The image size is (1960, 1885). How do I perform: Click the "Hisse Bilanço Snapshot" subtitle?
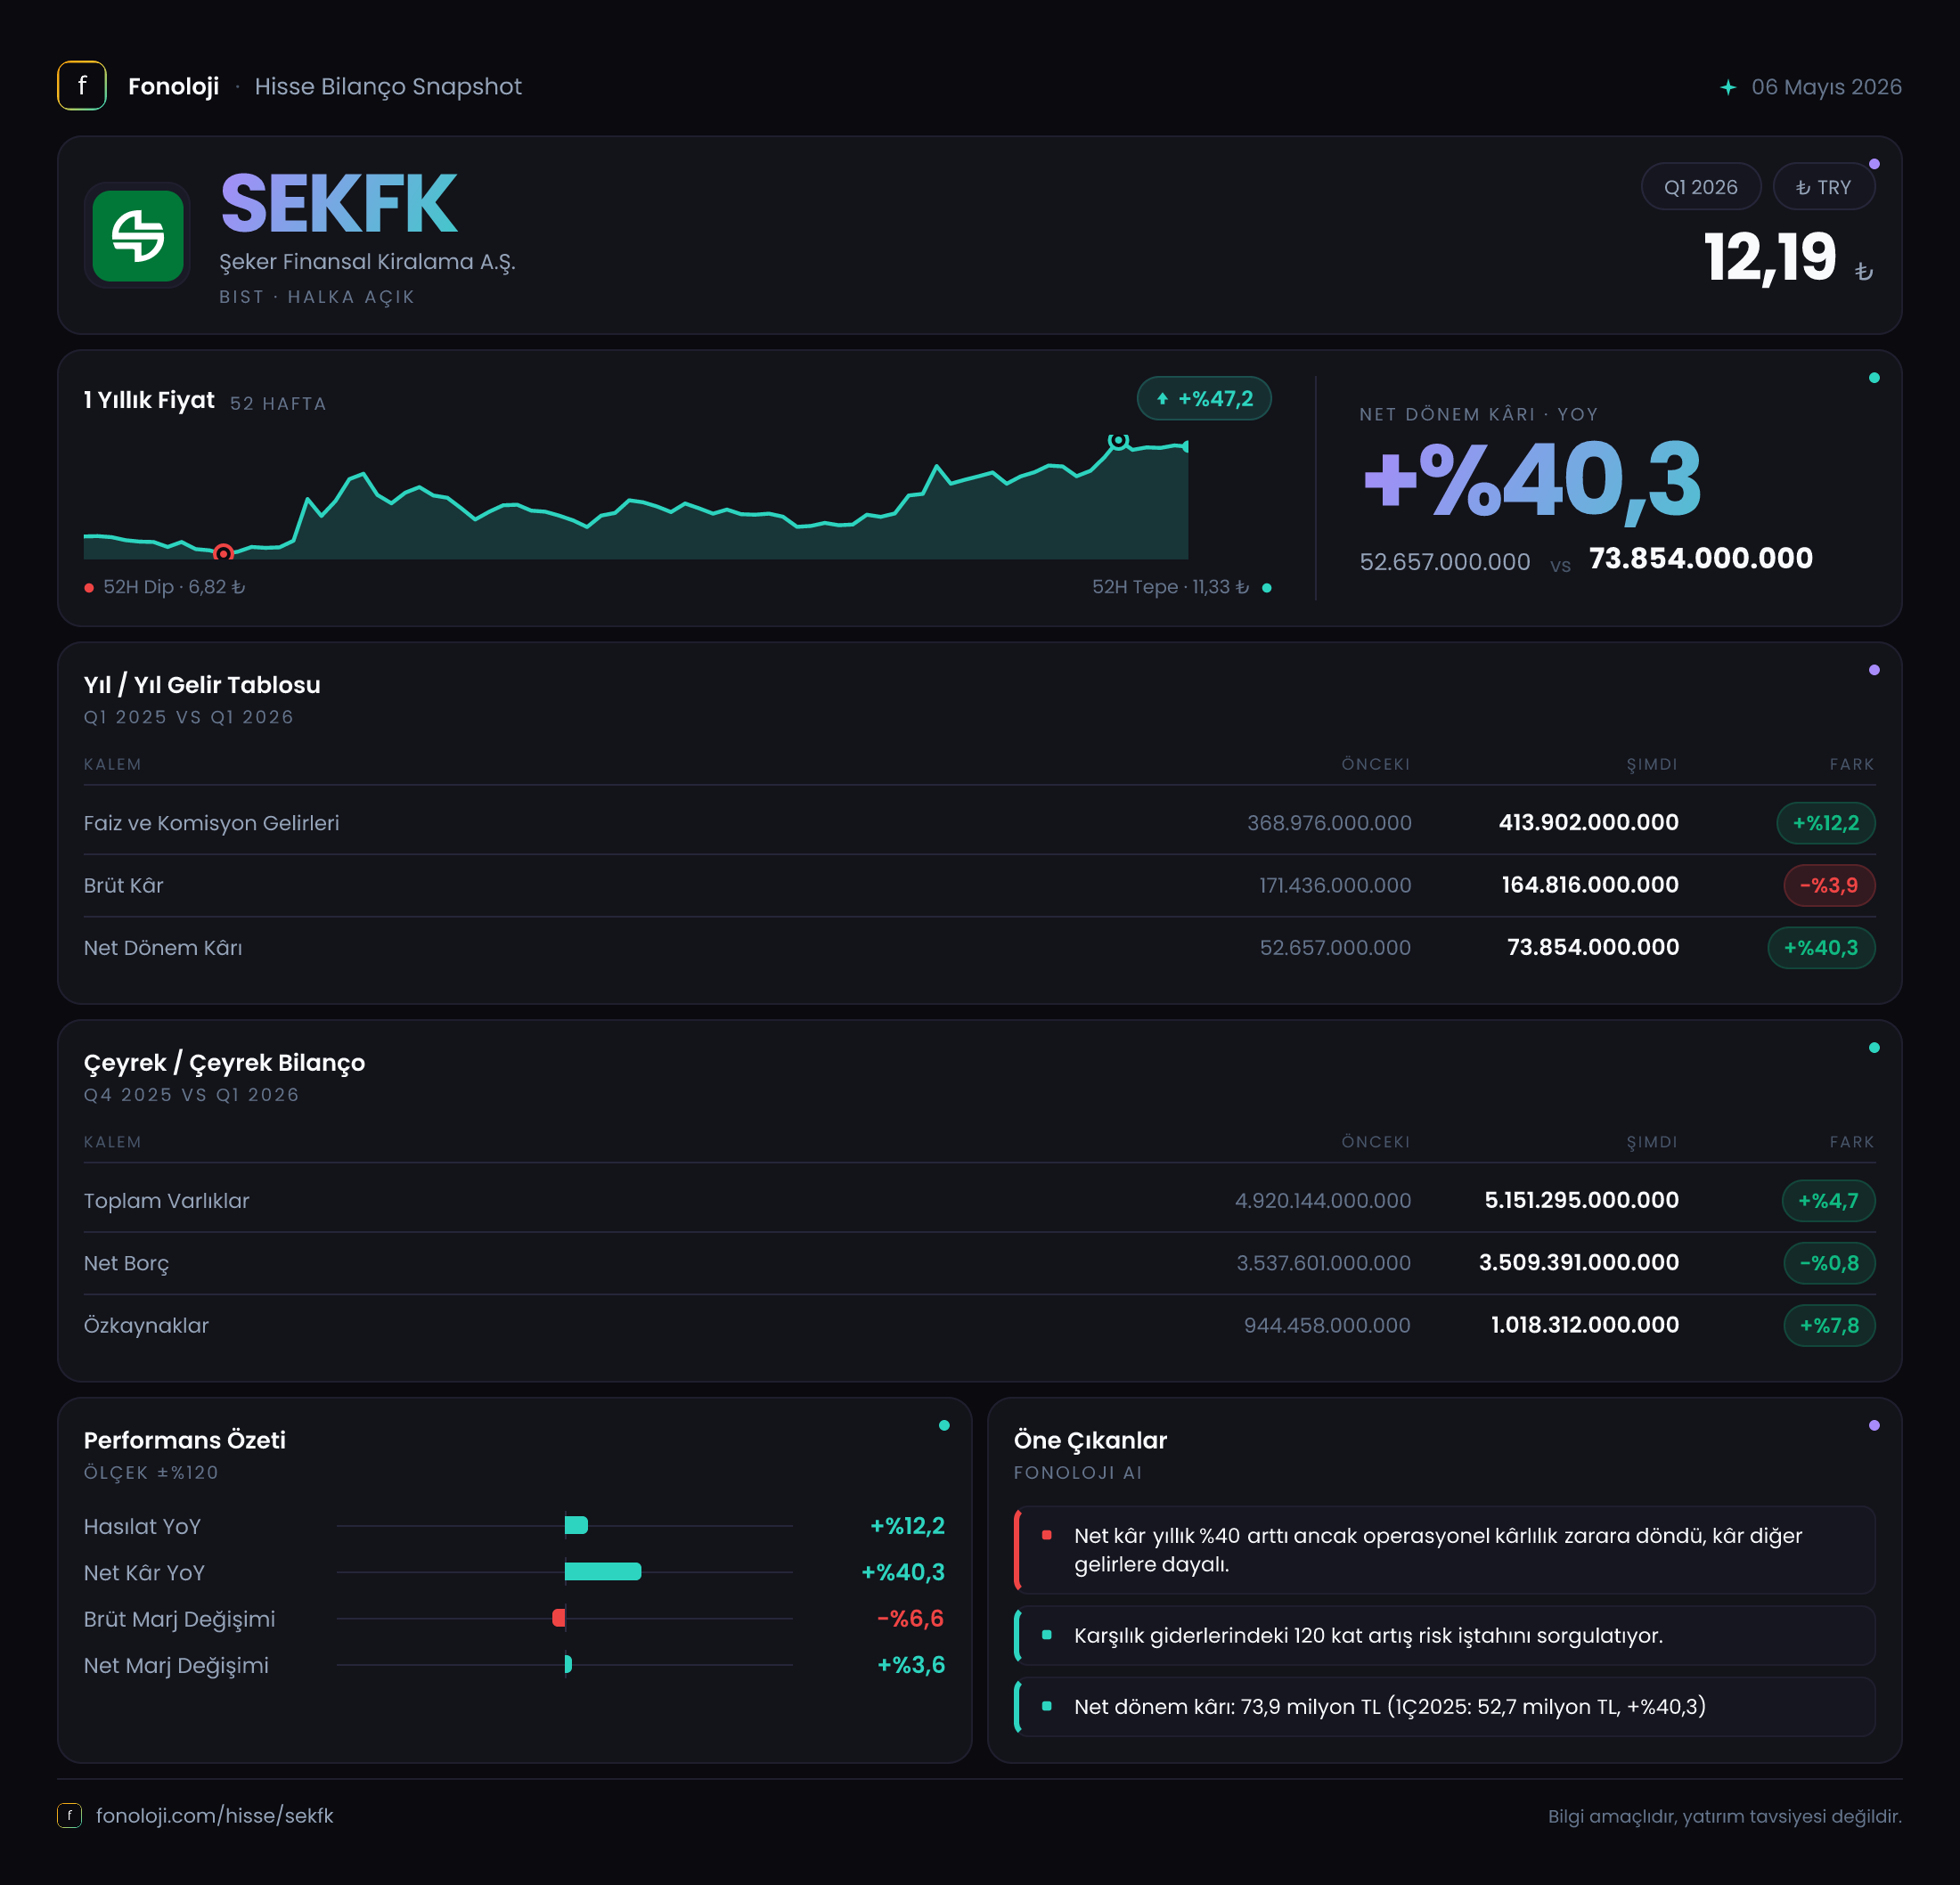coord(388,87)
